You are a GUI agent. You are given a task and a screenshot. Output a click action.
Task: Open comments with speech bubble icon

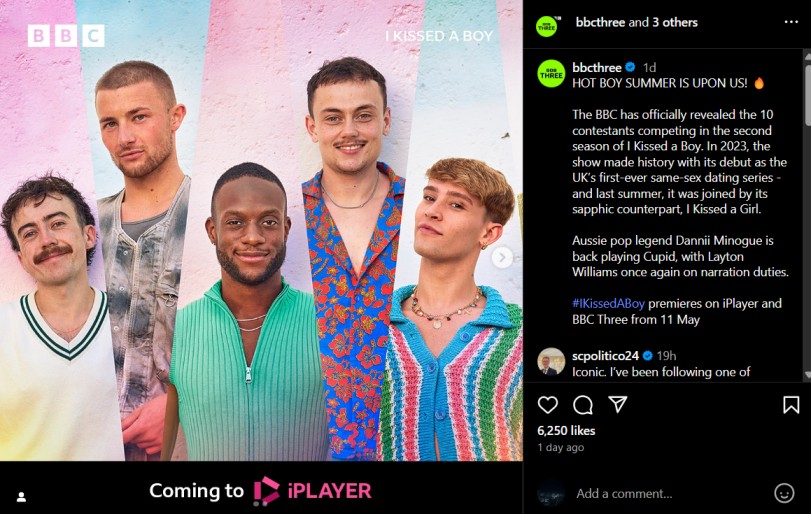pos(583,405)
